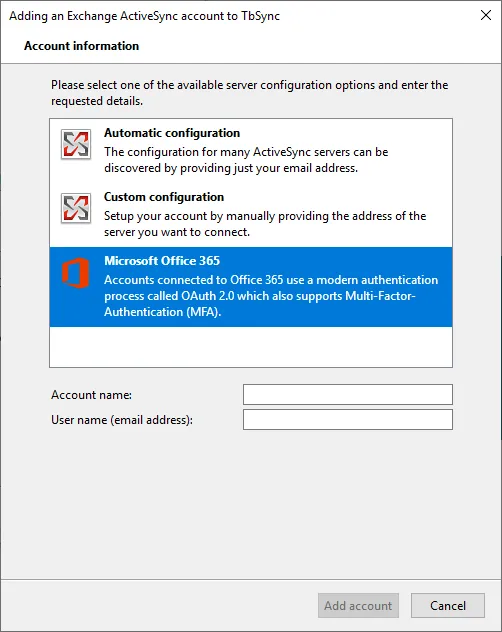Screen dimensions: 502x632
Task: Click the manual server address description text
Action: pyautogui.click(x=265, y=224)
